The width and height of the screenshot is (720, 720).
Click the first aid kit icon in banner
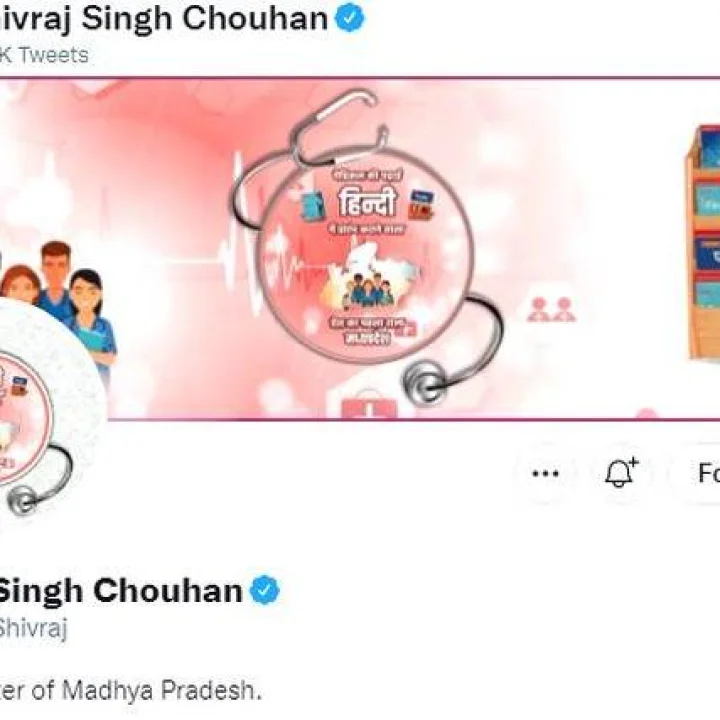(370, 405)
